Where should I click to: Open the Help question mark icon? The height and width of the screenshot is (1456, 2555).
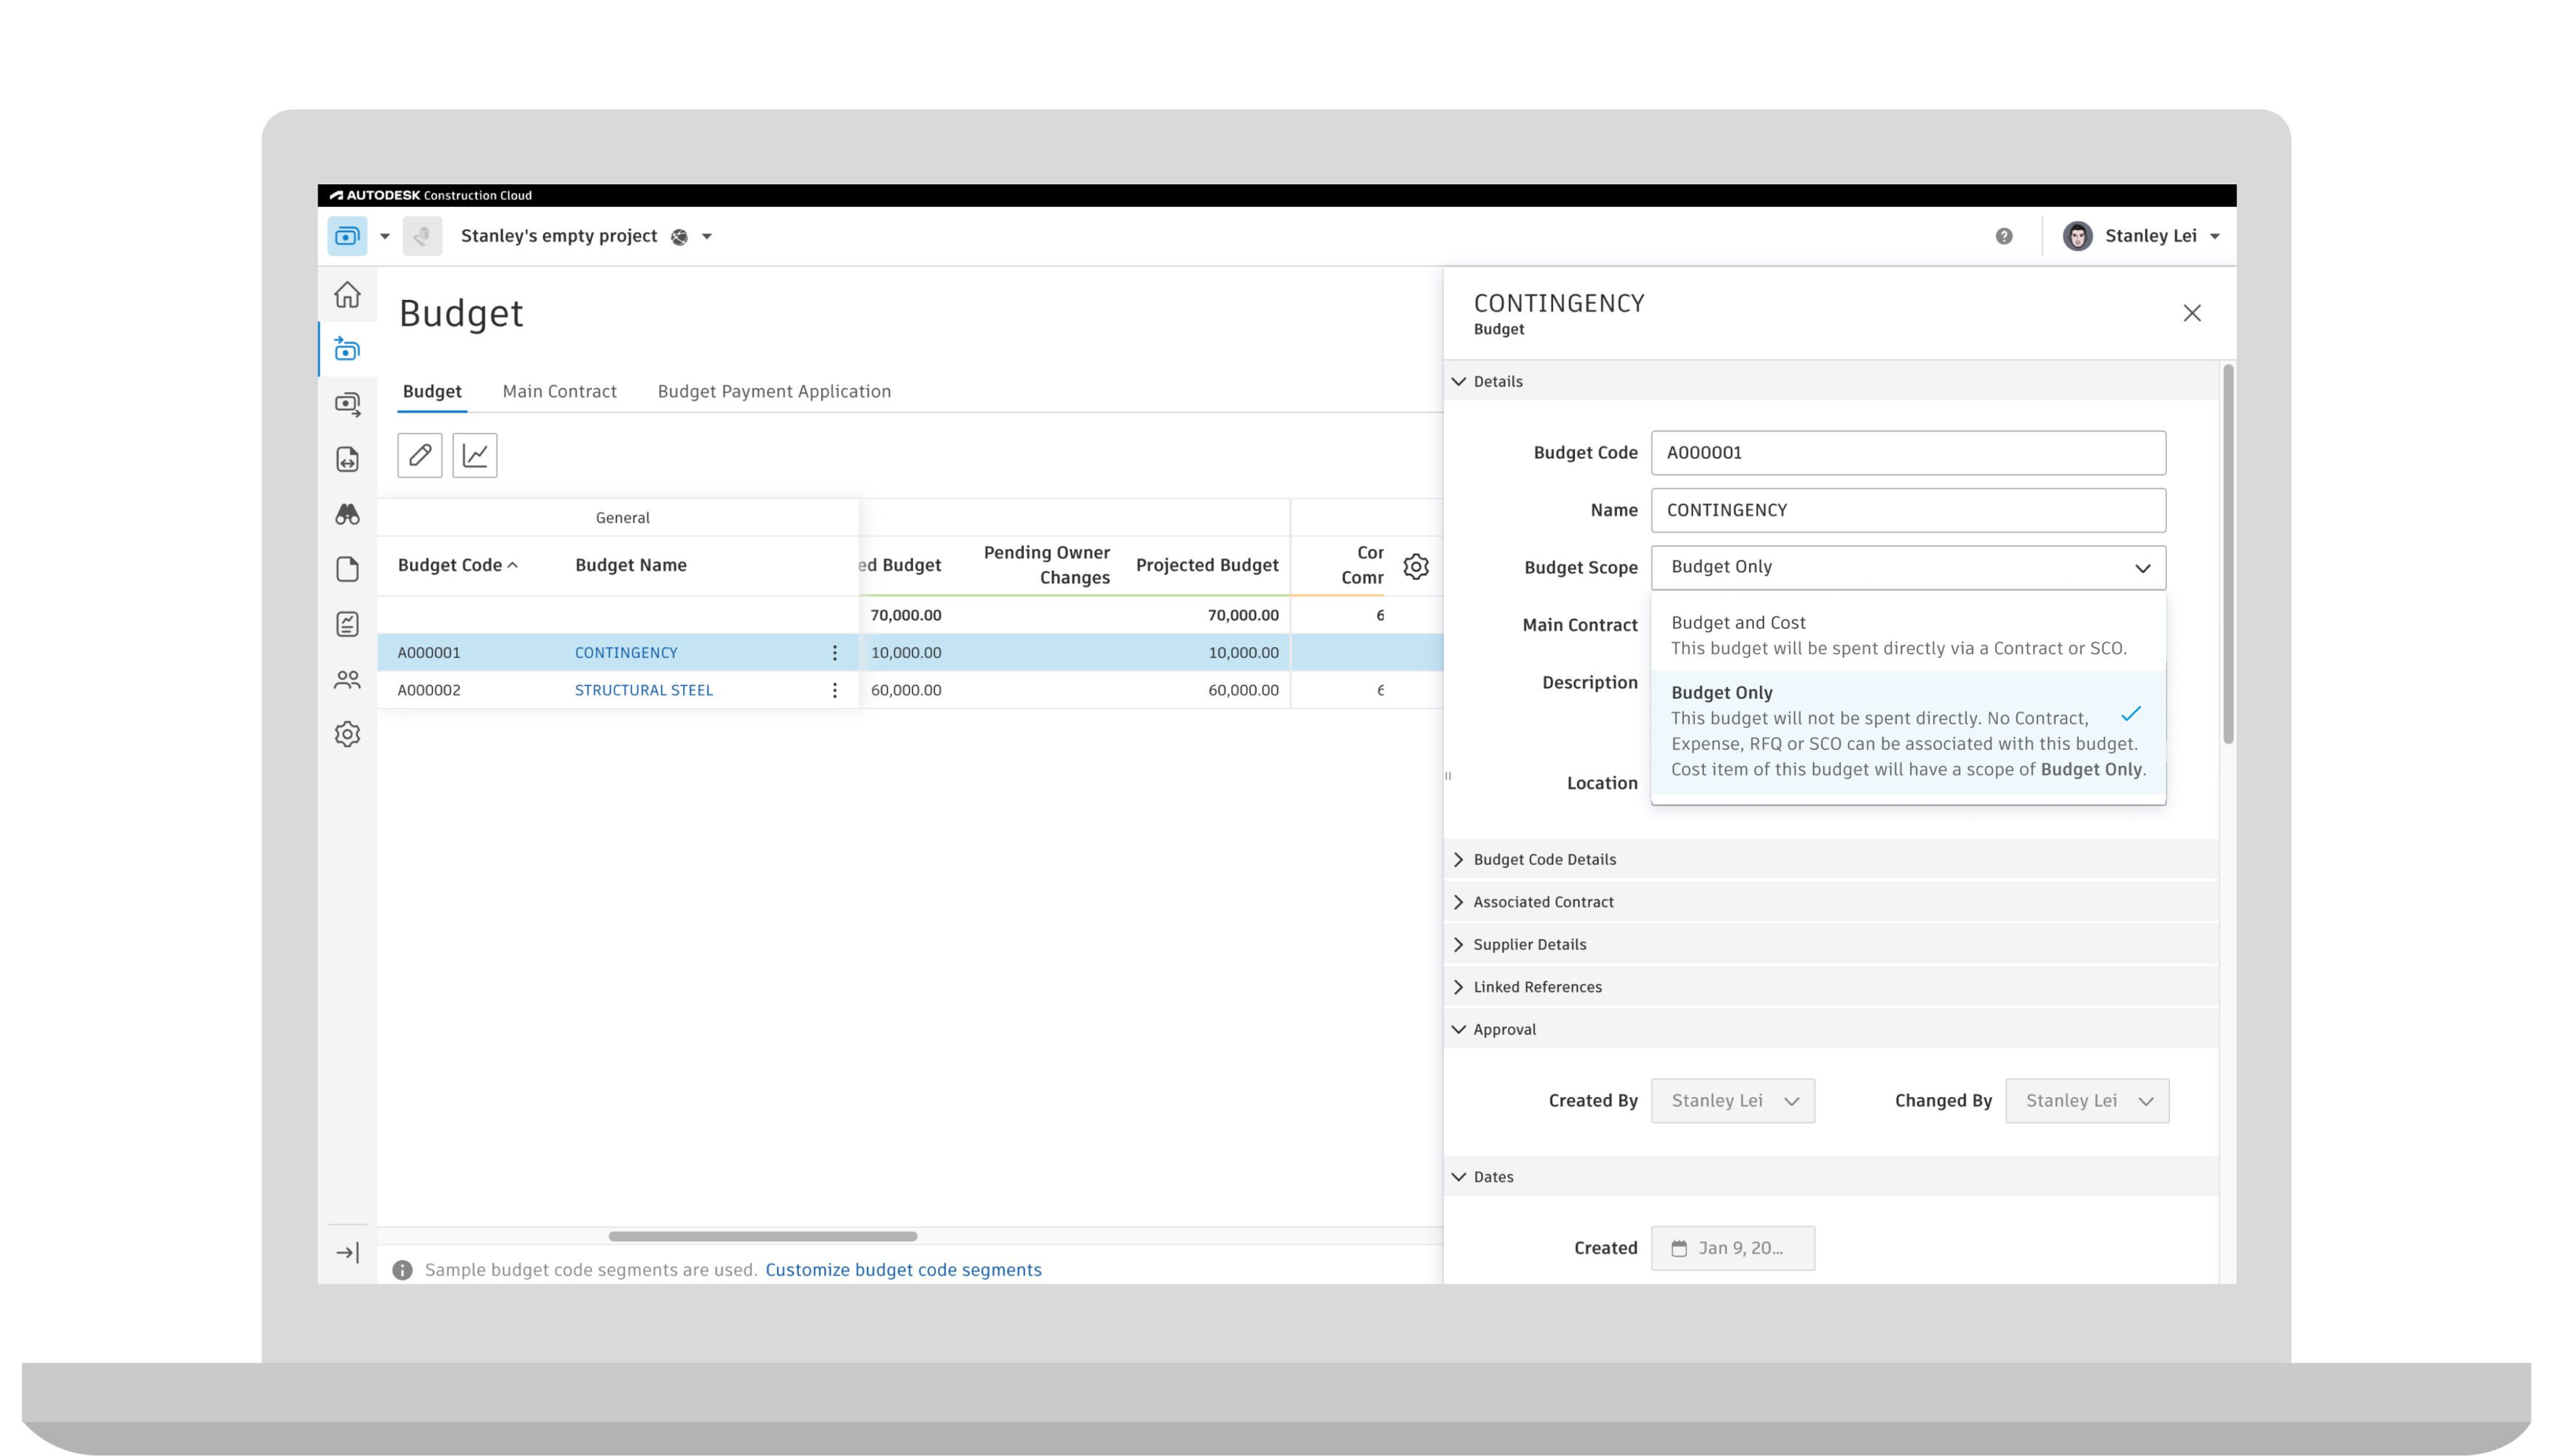(x=2004, y=235)
